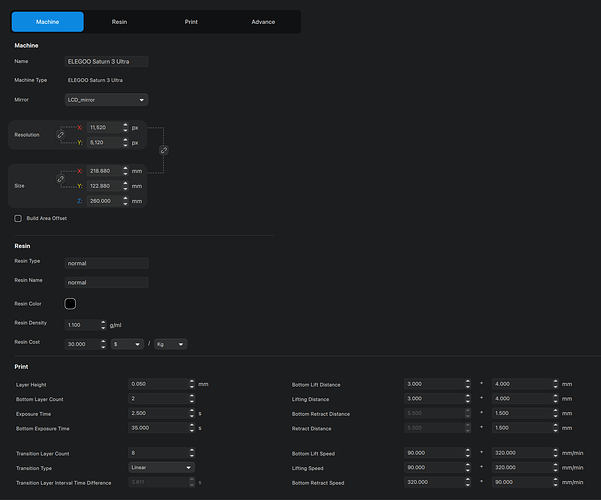The image size is (601, 500).
Task: Toggle the Resolution X/Y link icon
Action: (61, 135)
